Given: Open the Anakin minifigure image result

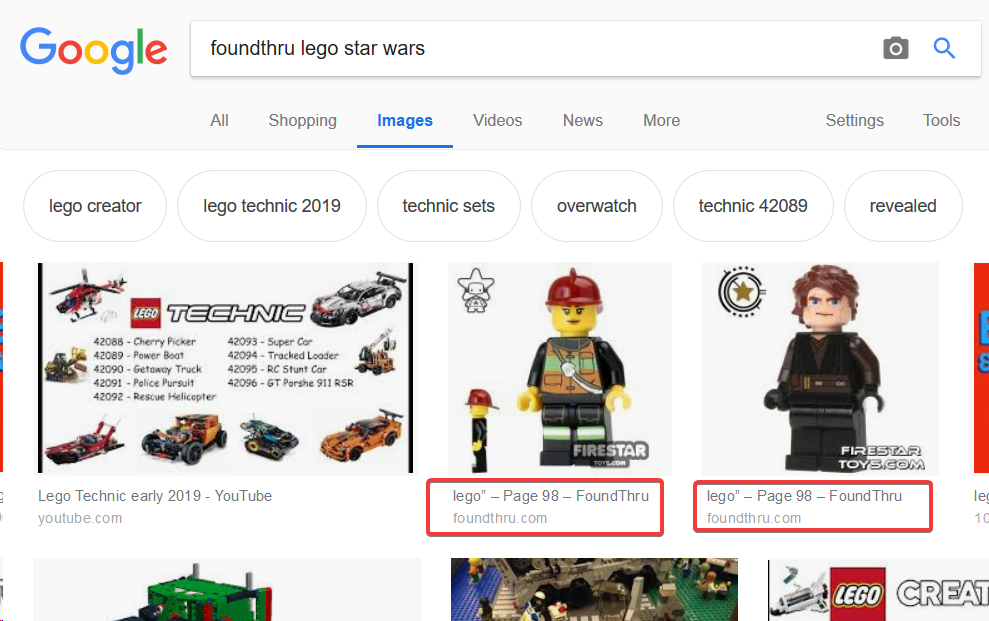Looking at the screenshot, I should [821, 368].
